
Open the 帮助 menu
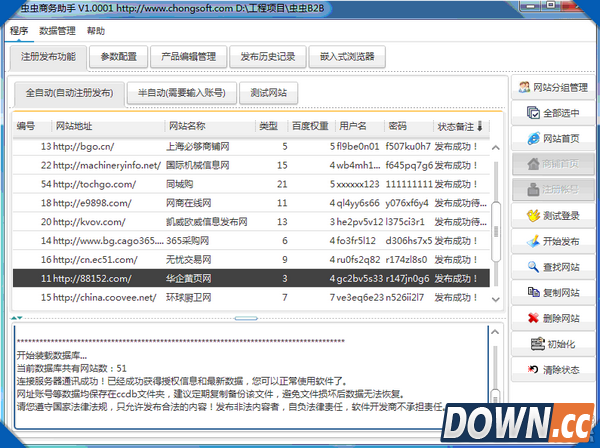[96, 31]
